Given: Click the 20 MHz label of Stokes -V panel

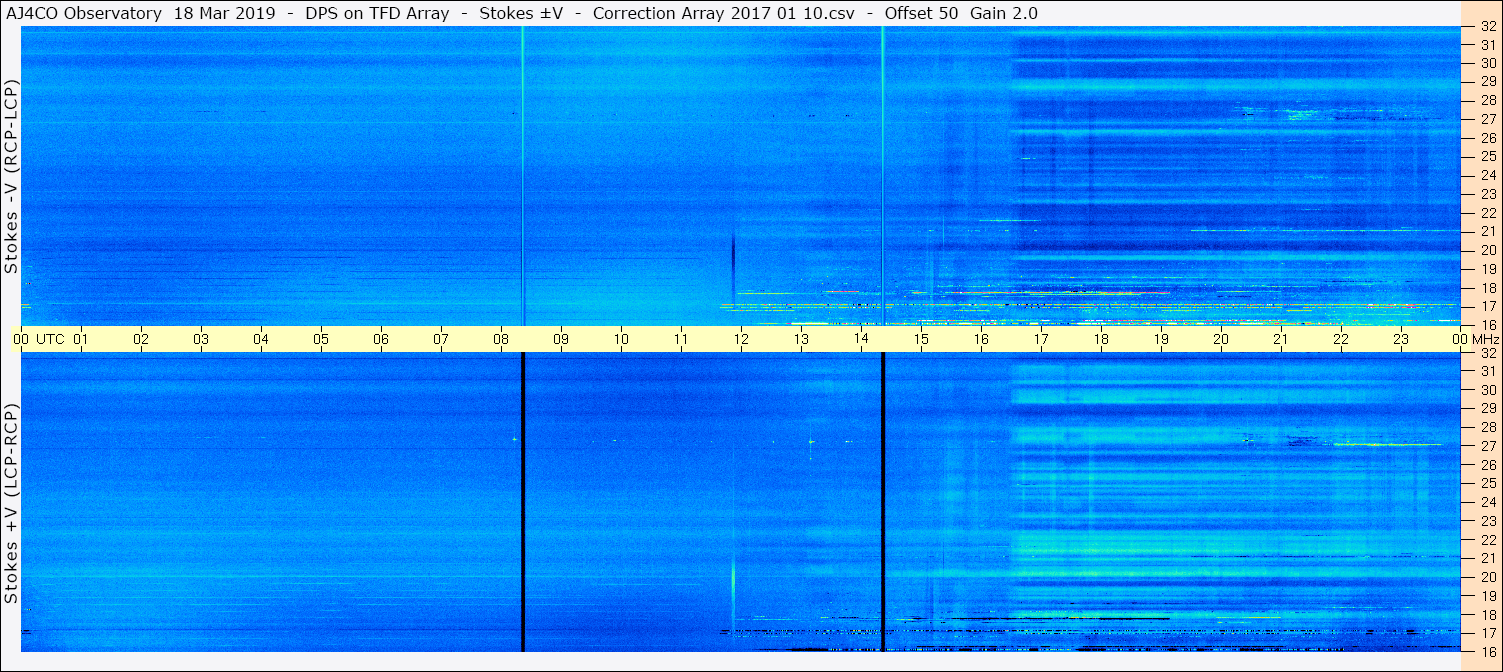Looking at the screenshot, I should pos(1488,250).
